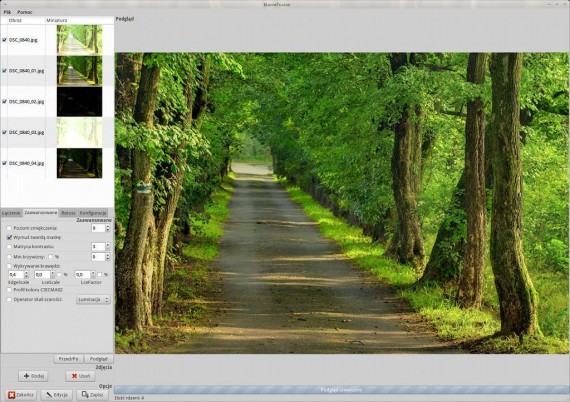Open the Pomoc menu
570x402 pixels.
tap(25, 12)
